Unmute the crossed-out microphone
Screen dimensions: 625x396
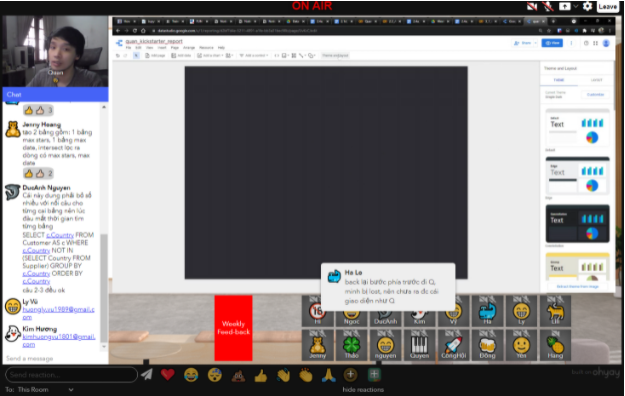click(x=548, y=6)
